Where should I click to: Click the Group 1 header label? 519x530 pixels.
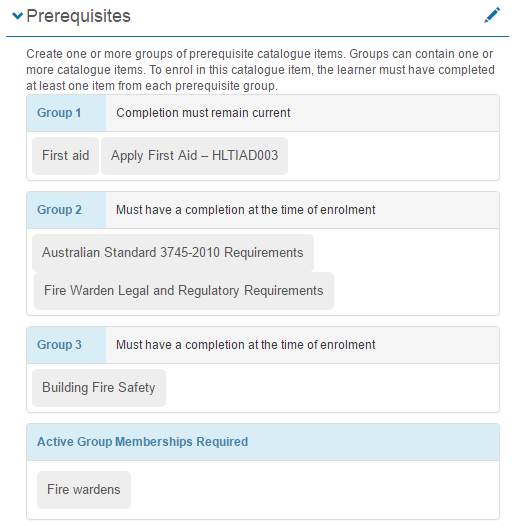click(59, 113)
